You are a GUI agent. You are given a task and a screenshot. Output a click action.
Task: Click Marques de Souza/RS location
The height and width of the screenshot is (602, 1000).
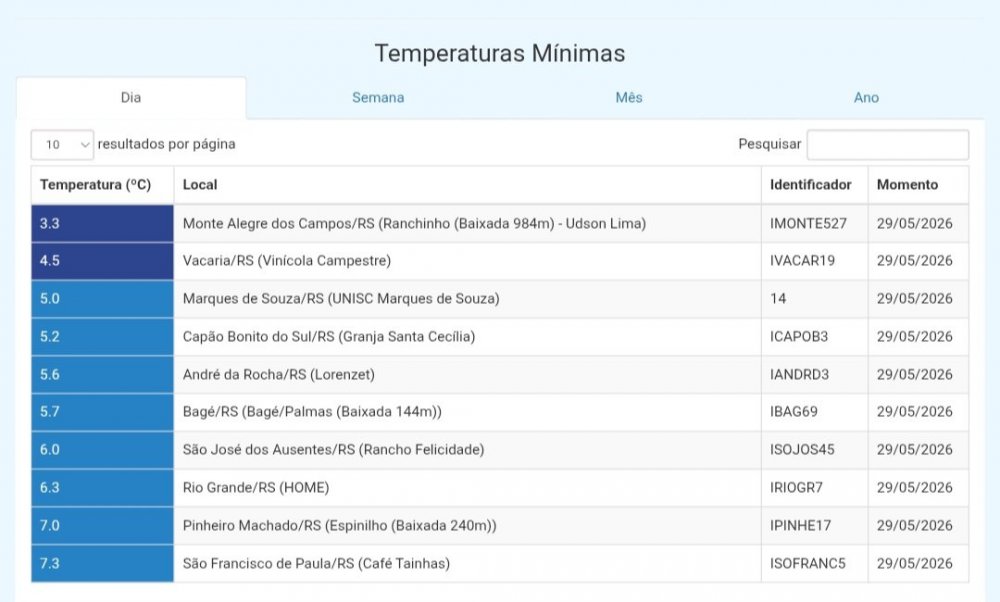point(341,298)
